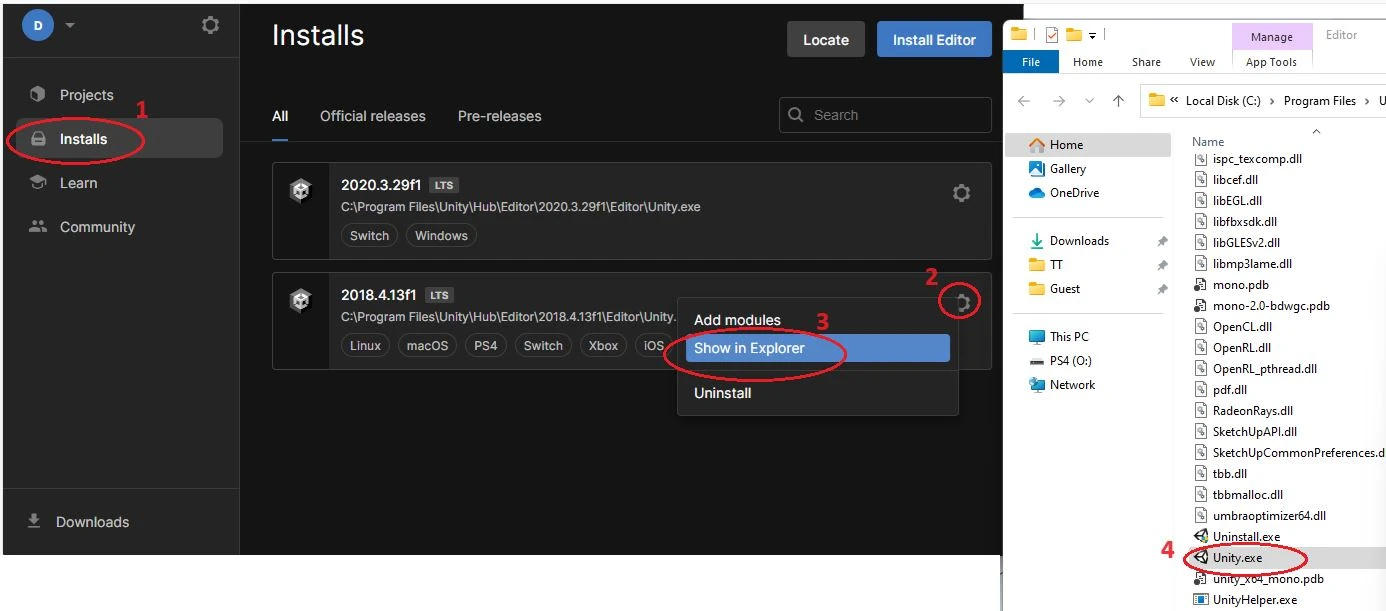Open App Tools ribbon tab
The height and width of the screenshot is (611, 1386).
[x=1271, y=62]
